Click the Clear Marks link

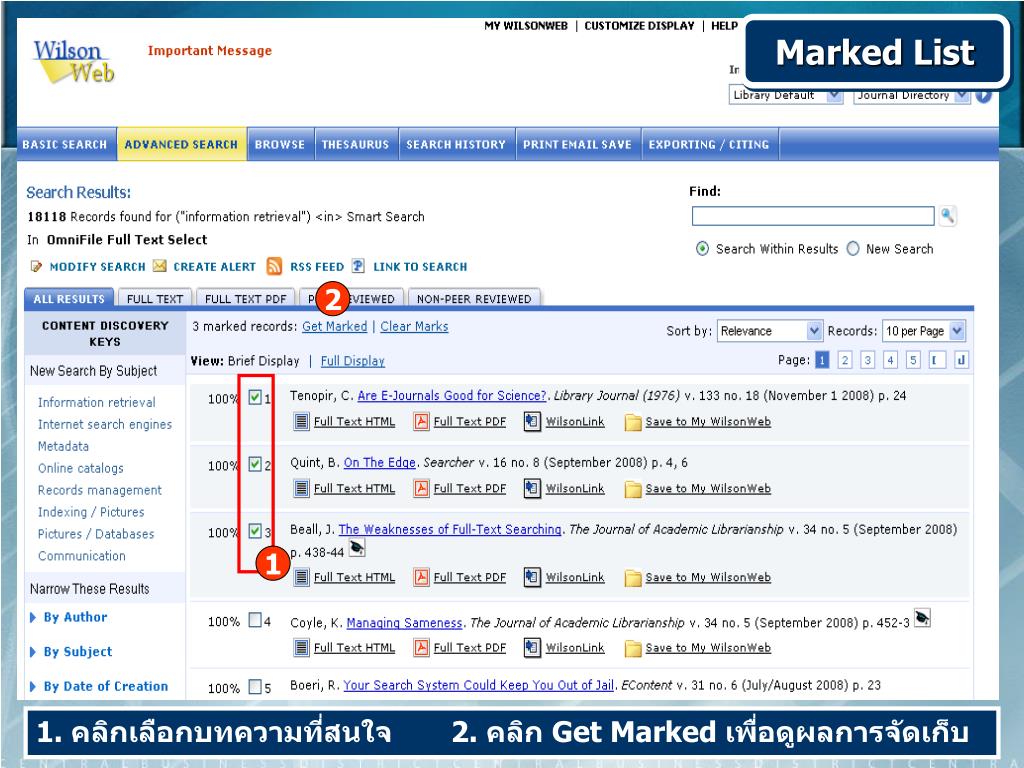(414, 326)
